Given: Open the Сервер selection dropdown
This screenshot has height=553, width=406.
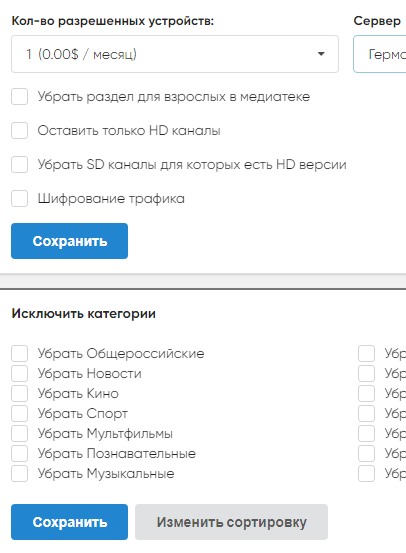Looking at the screenshot, I should 380,54.
